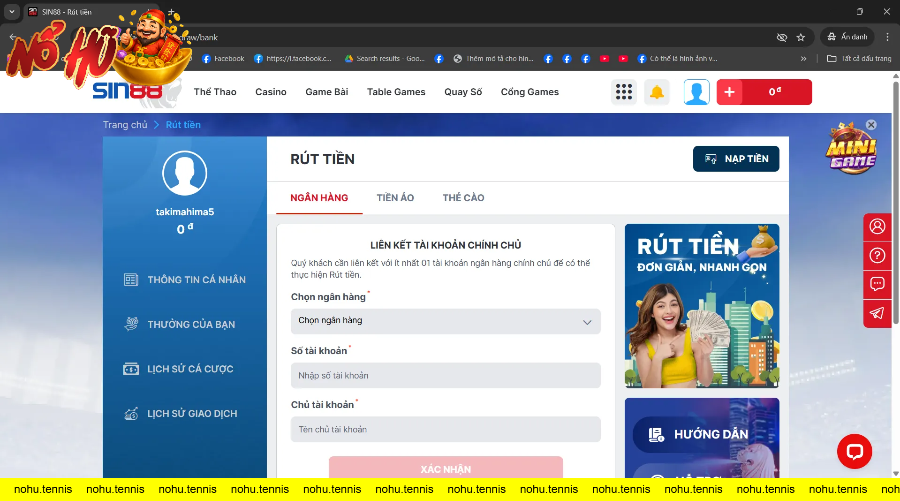Go to Trang chủ breadcrumb link
Image resolution: width=900 pixels, height=501 pixels.
point(124,125)
